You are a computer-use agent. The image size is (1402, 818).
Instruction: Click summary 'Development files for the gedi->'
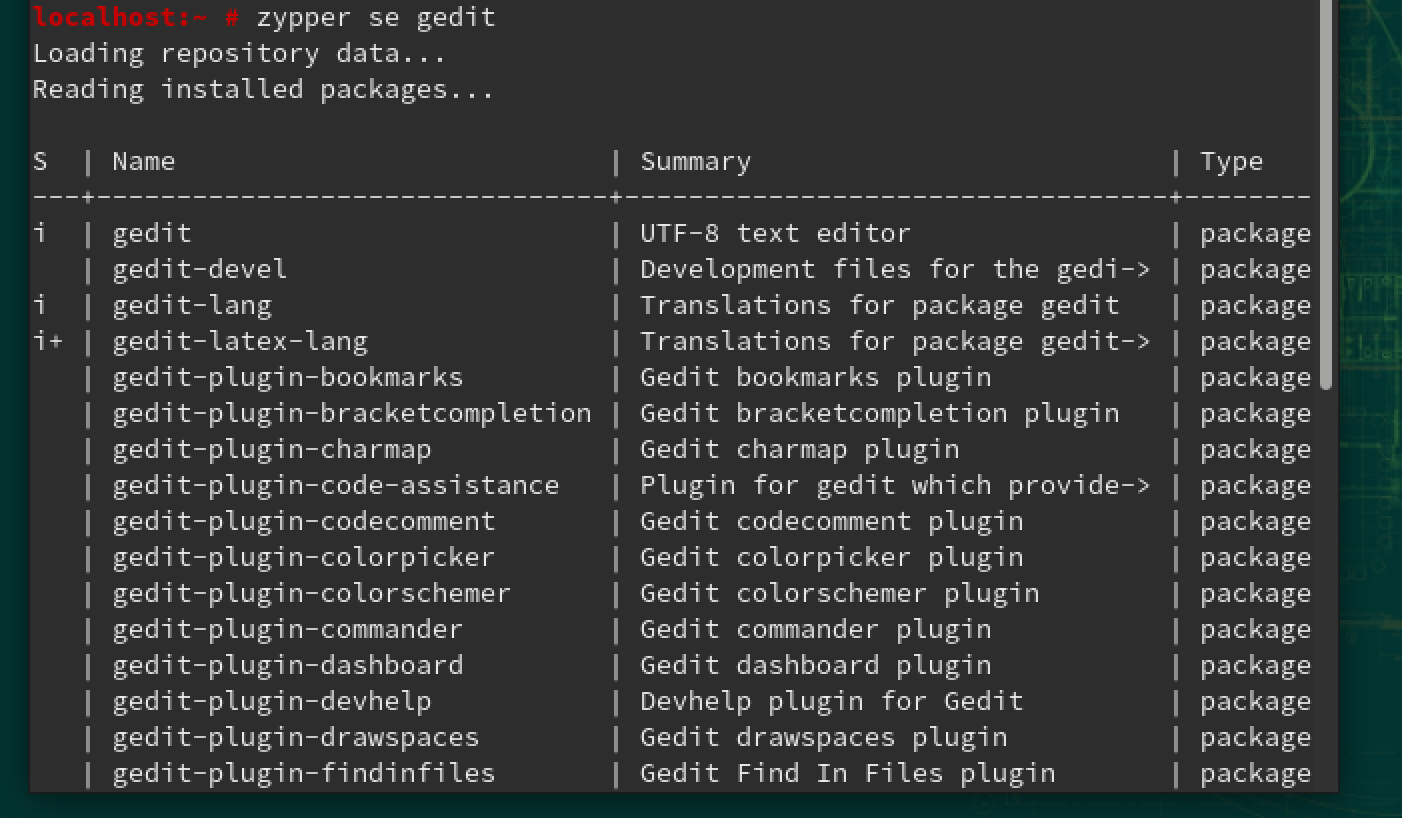click(896, 270)
